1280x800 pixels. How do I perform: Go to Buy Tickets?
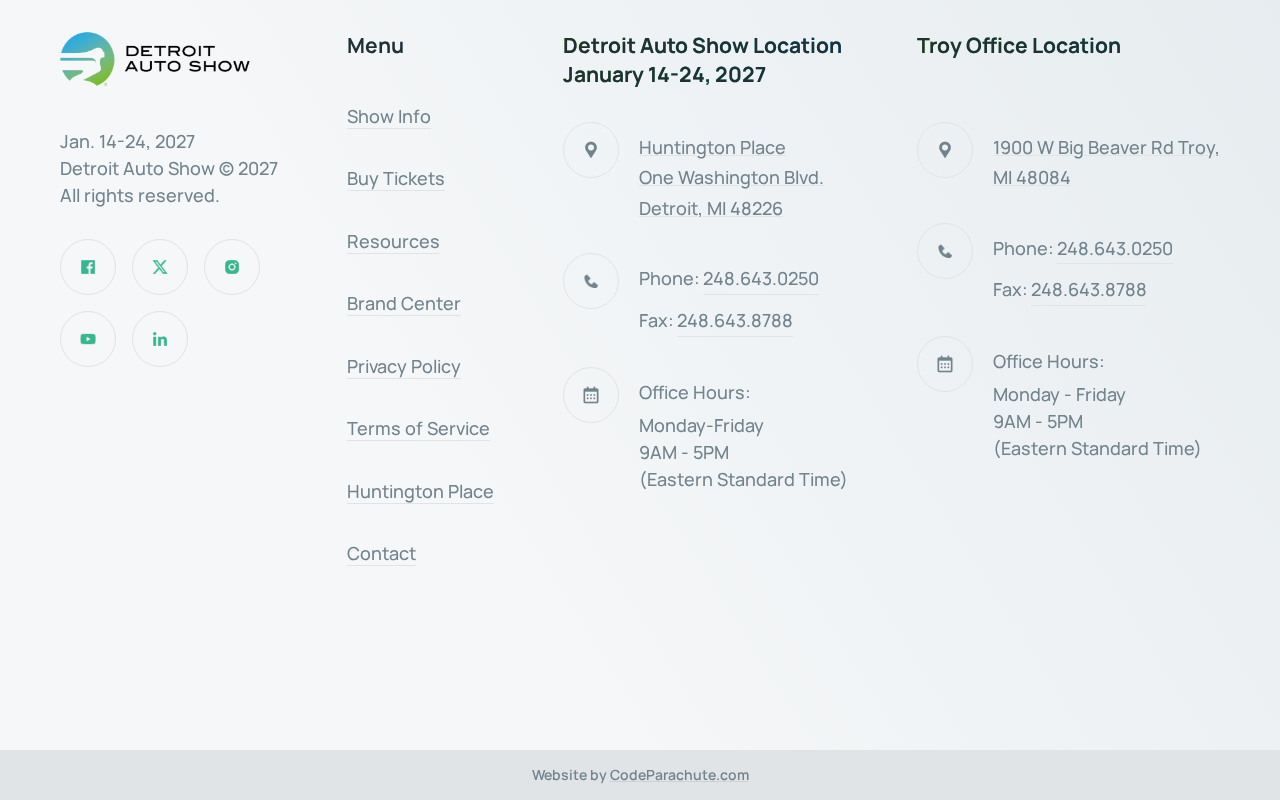click(x=396, y=179)
